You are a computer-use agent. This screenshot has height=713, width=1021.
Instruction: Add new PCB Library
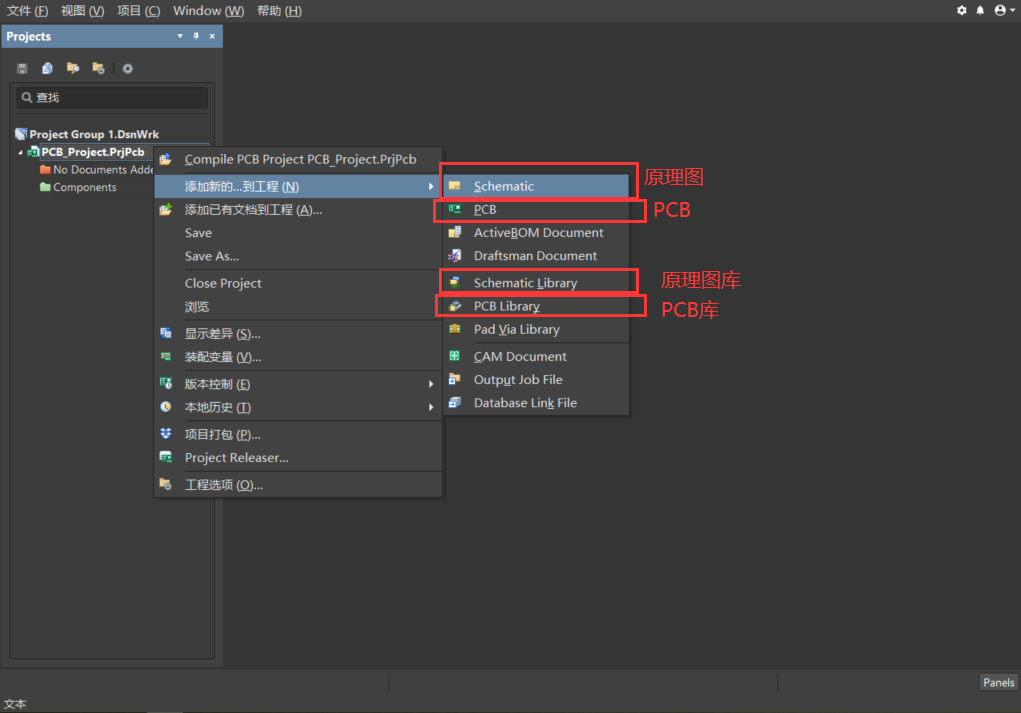[536, 307]
